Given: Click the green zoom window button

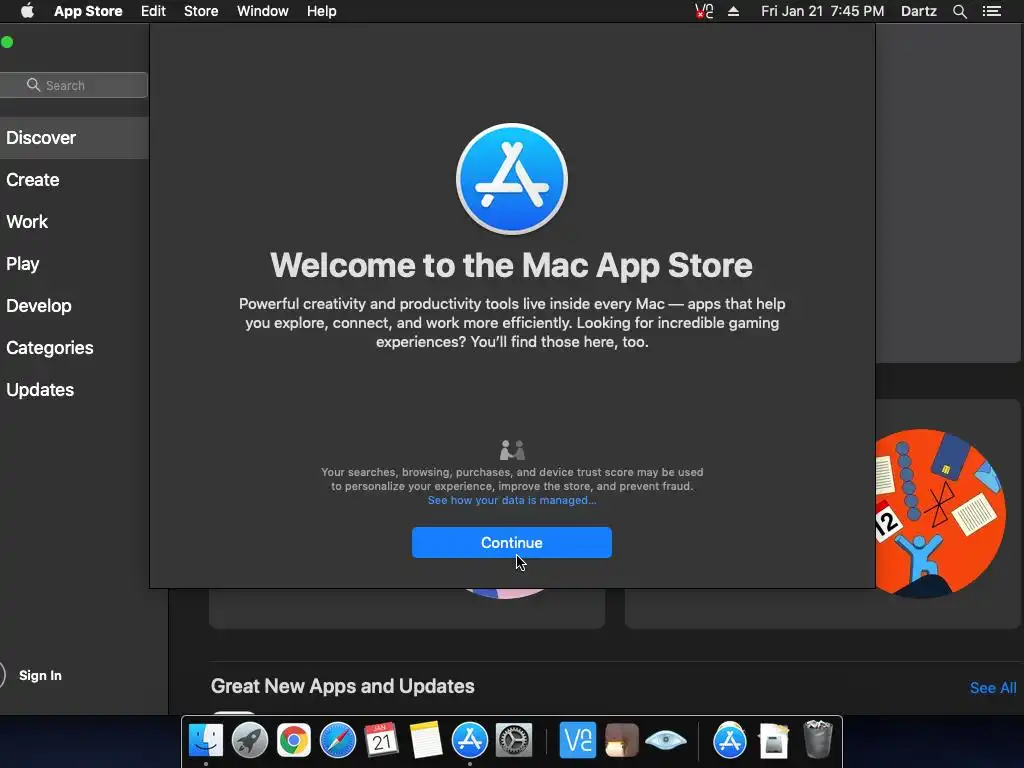Looking at the screenshot, I should pos(7,42).
